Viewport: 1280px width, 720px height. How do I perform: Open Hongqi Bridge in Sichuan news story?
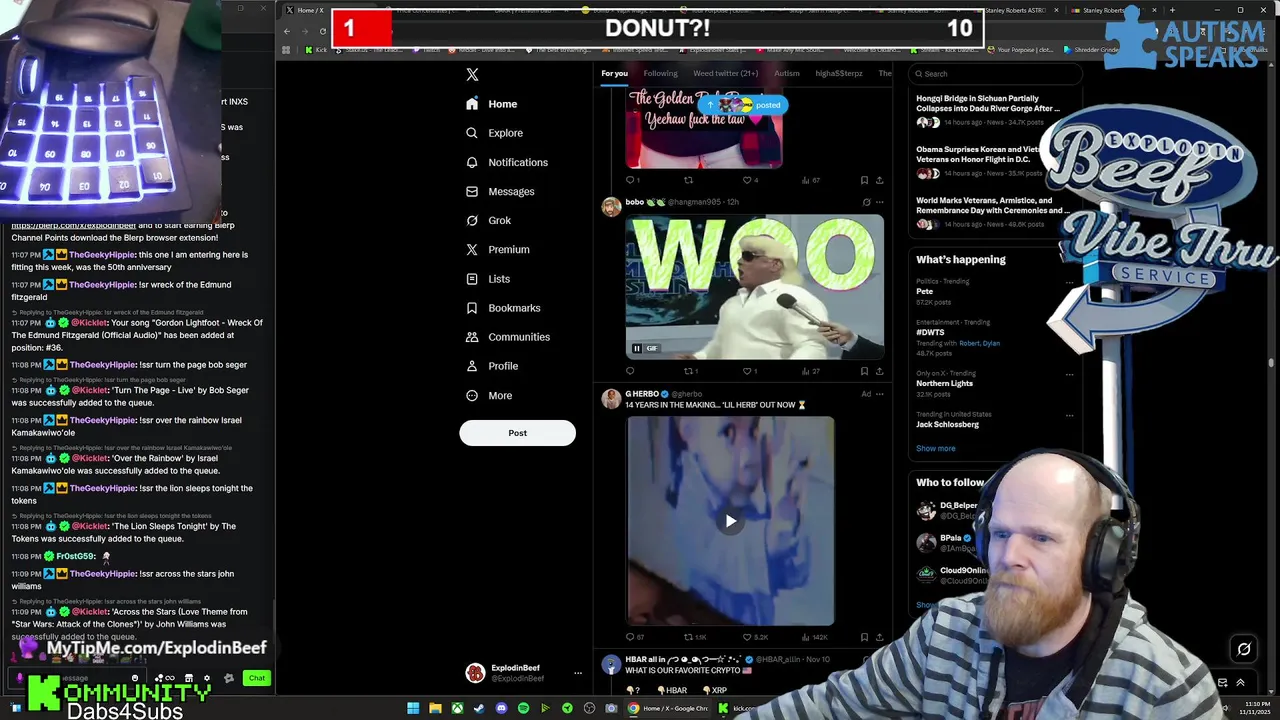coord(988,104)
